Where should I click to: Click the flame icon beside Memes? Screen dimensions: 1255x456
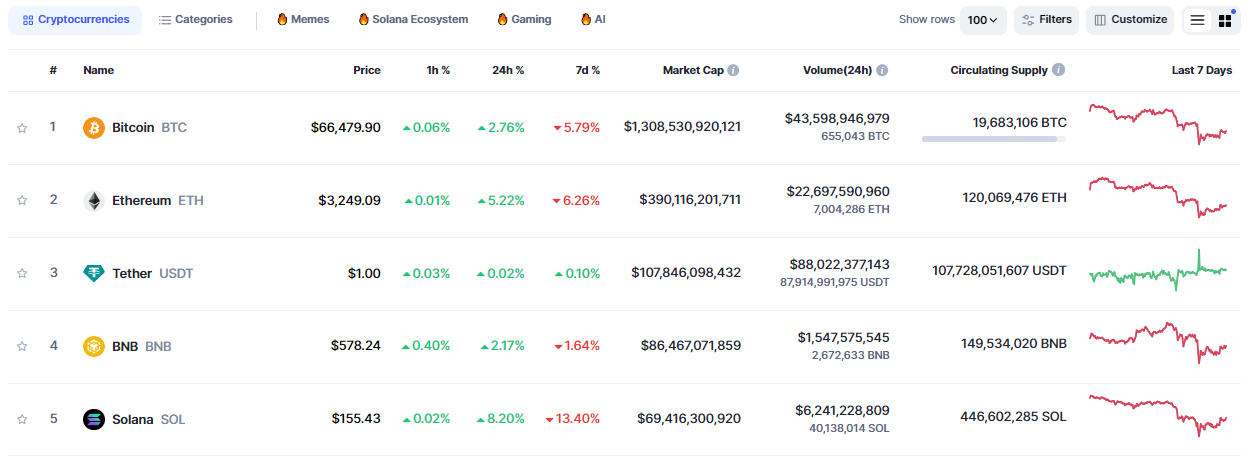point(282,19)
